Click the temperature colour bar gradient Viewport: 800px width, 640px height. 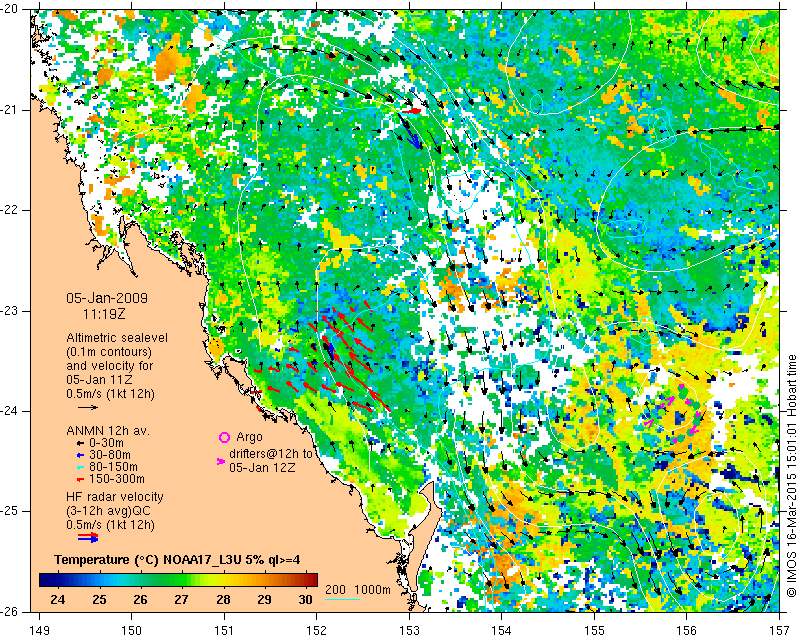pyautogui.click(x=178, y=580)
